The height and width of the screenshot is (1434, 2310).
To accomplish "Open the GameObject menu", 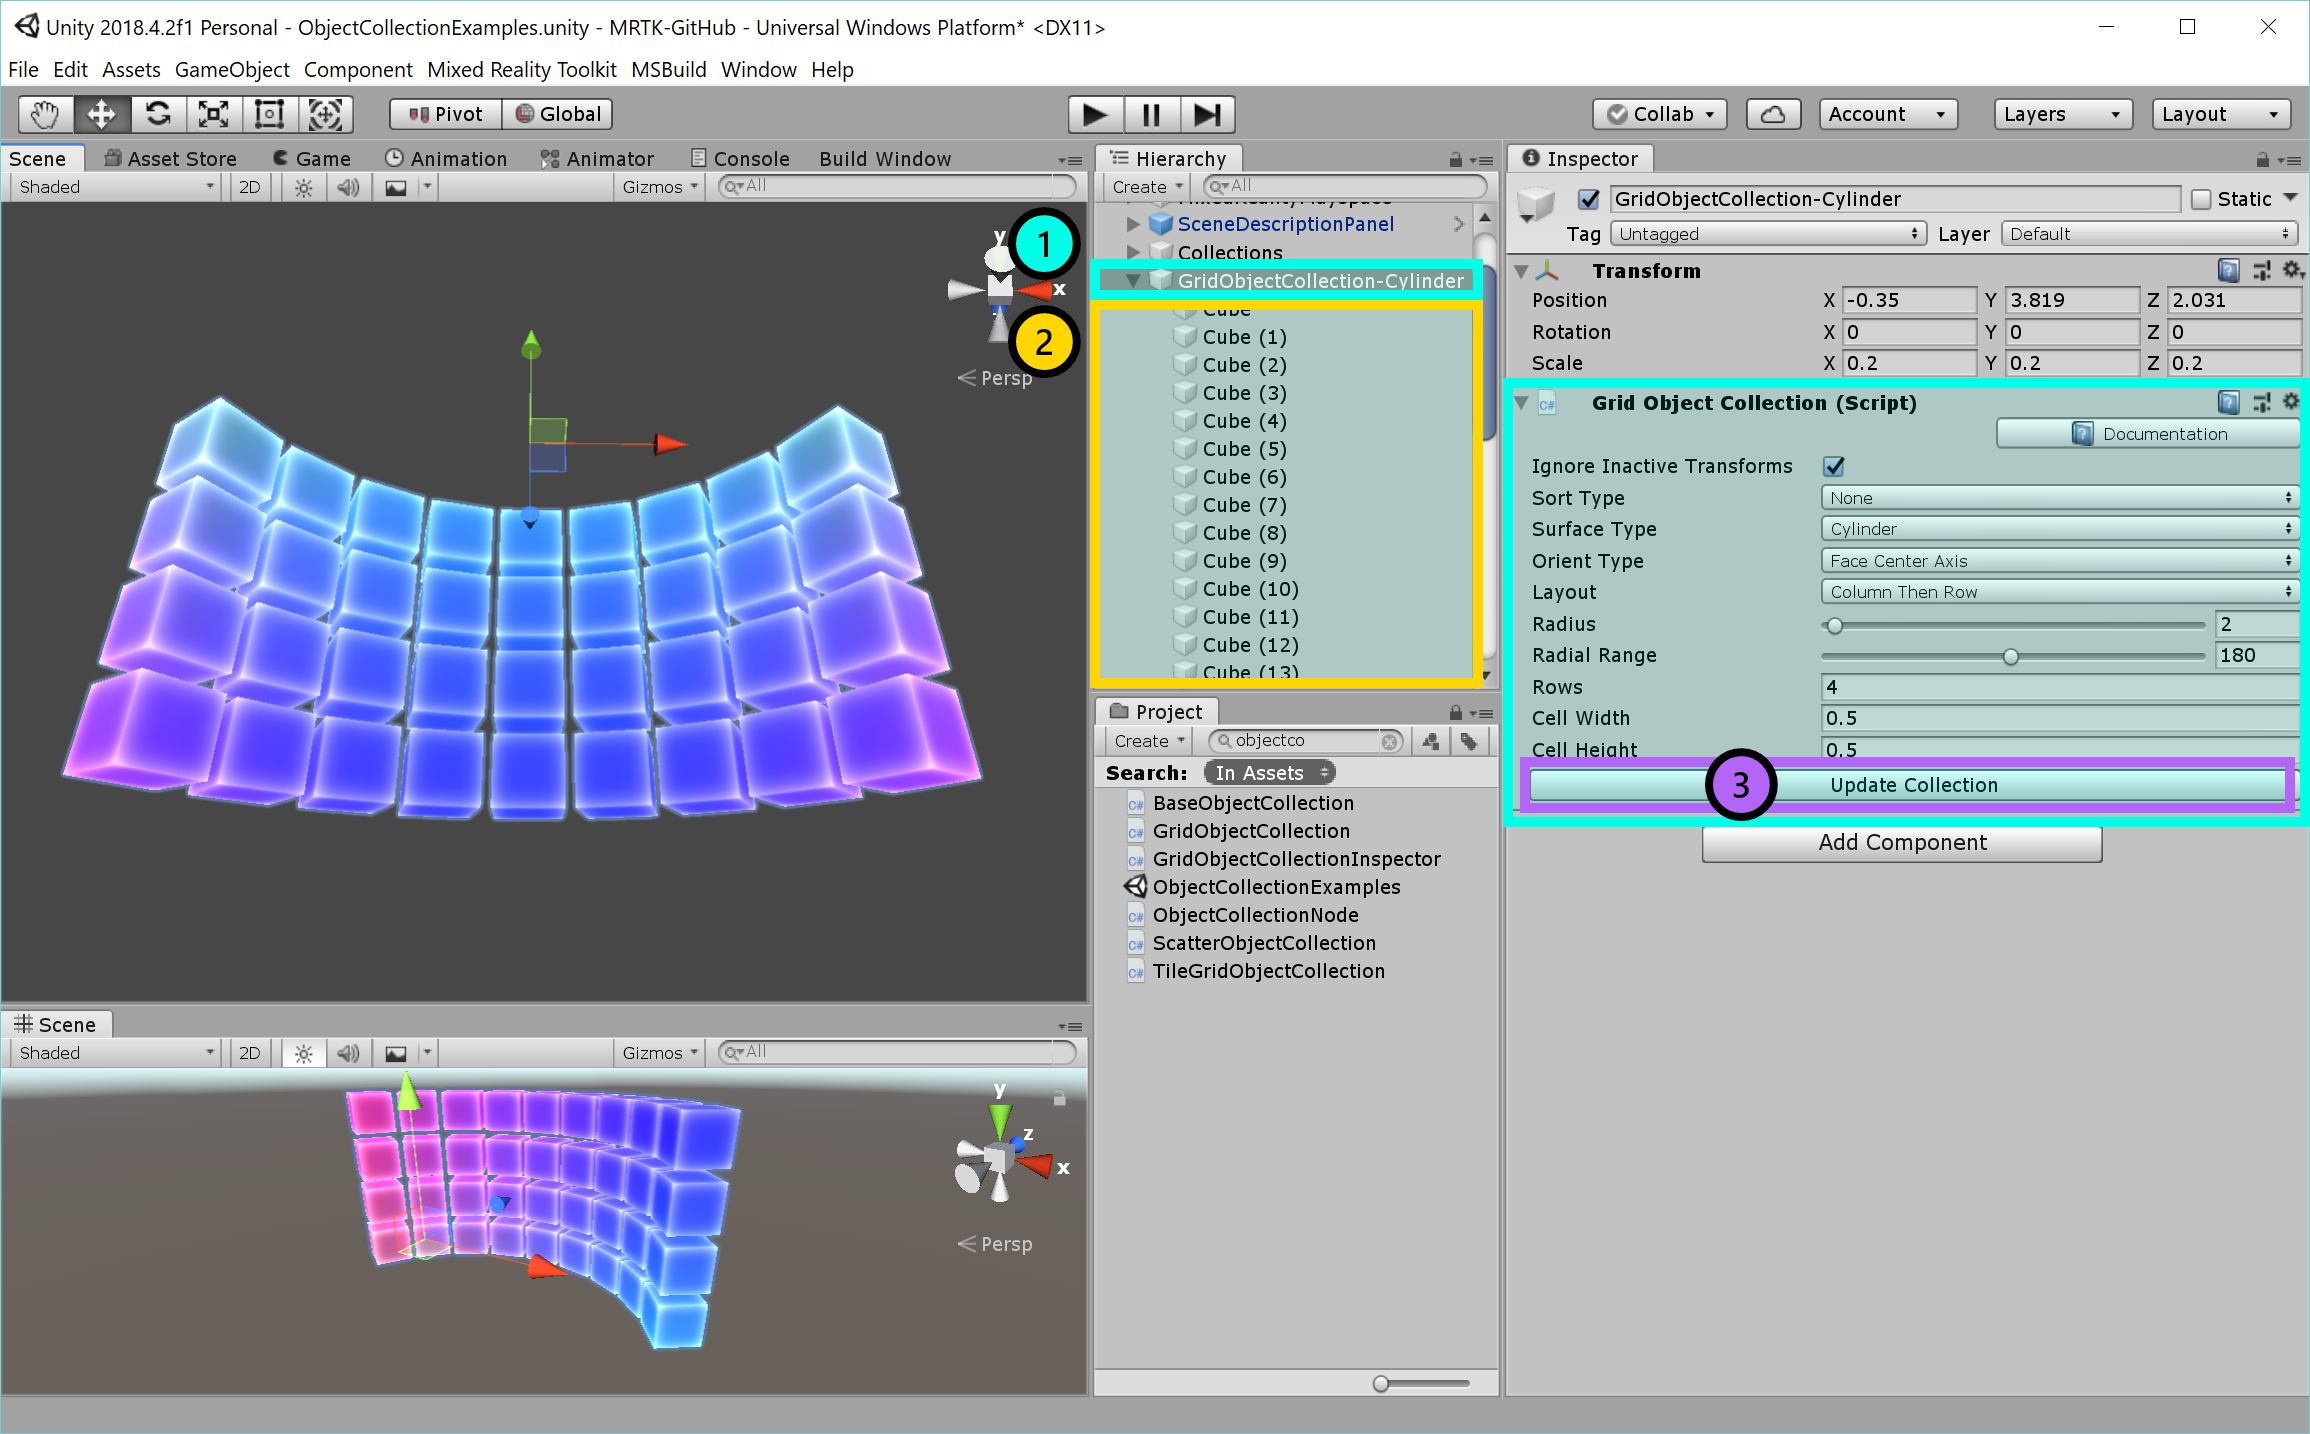I will pos(230,69).
